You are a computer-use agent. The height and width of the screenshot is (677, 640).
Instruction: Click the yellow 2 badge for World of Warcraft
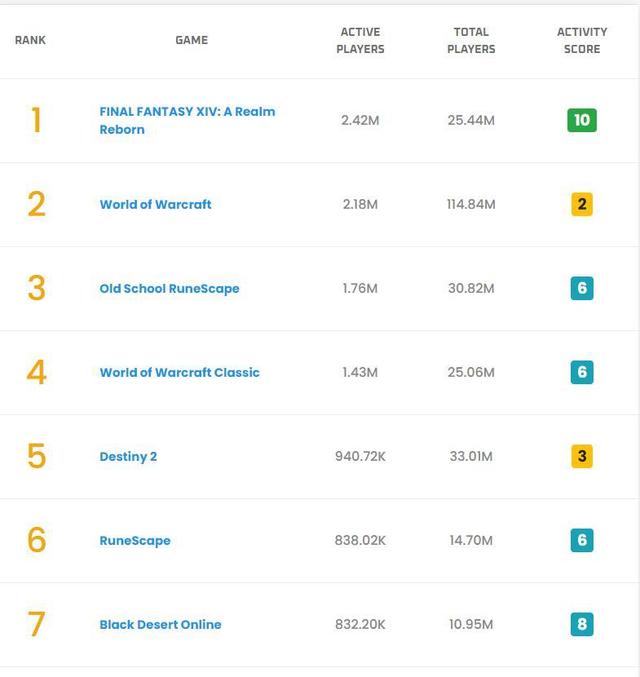(x=582, y=204)
